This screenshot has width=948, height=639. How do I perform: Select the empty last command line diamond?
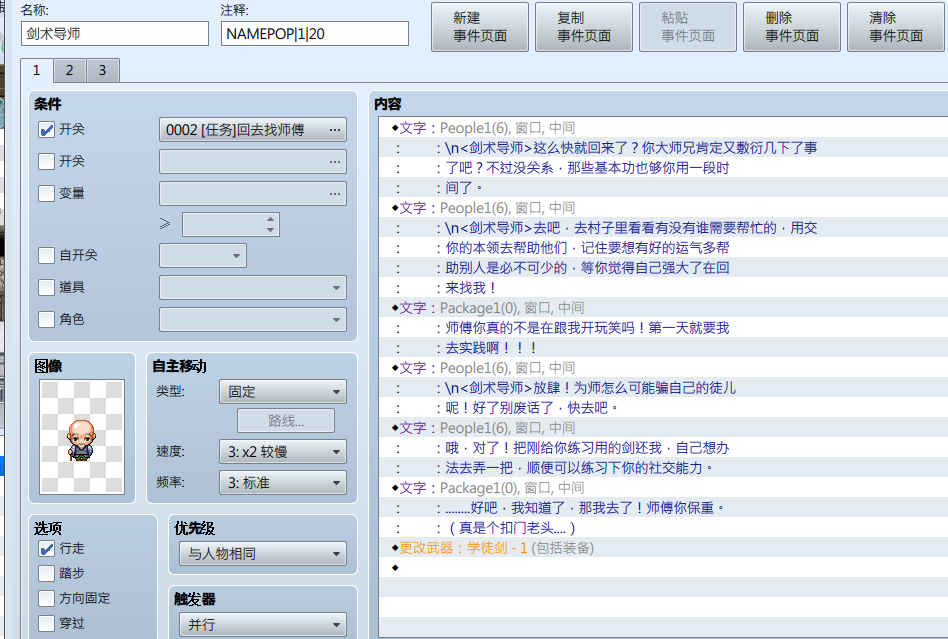pyautogui.click(x=395, y=568)
